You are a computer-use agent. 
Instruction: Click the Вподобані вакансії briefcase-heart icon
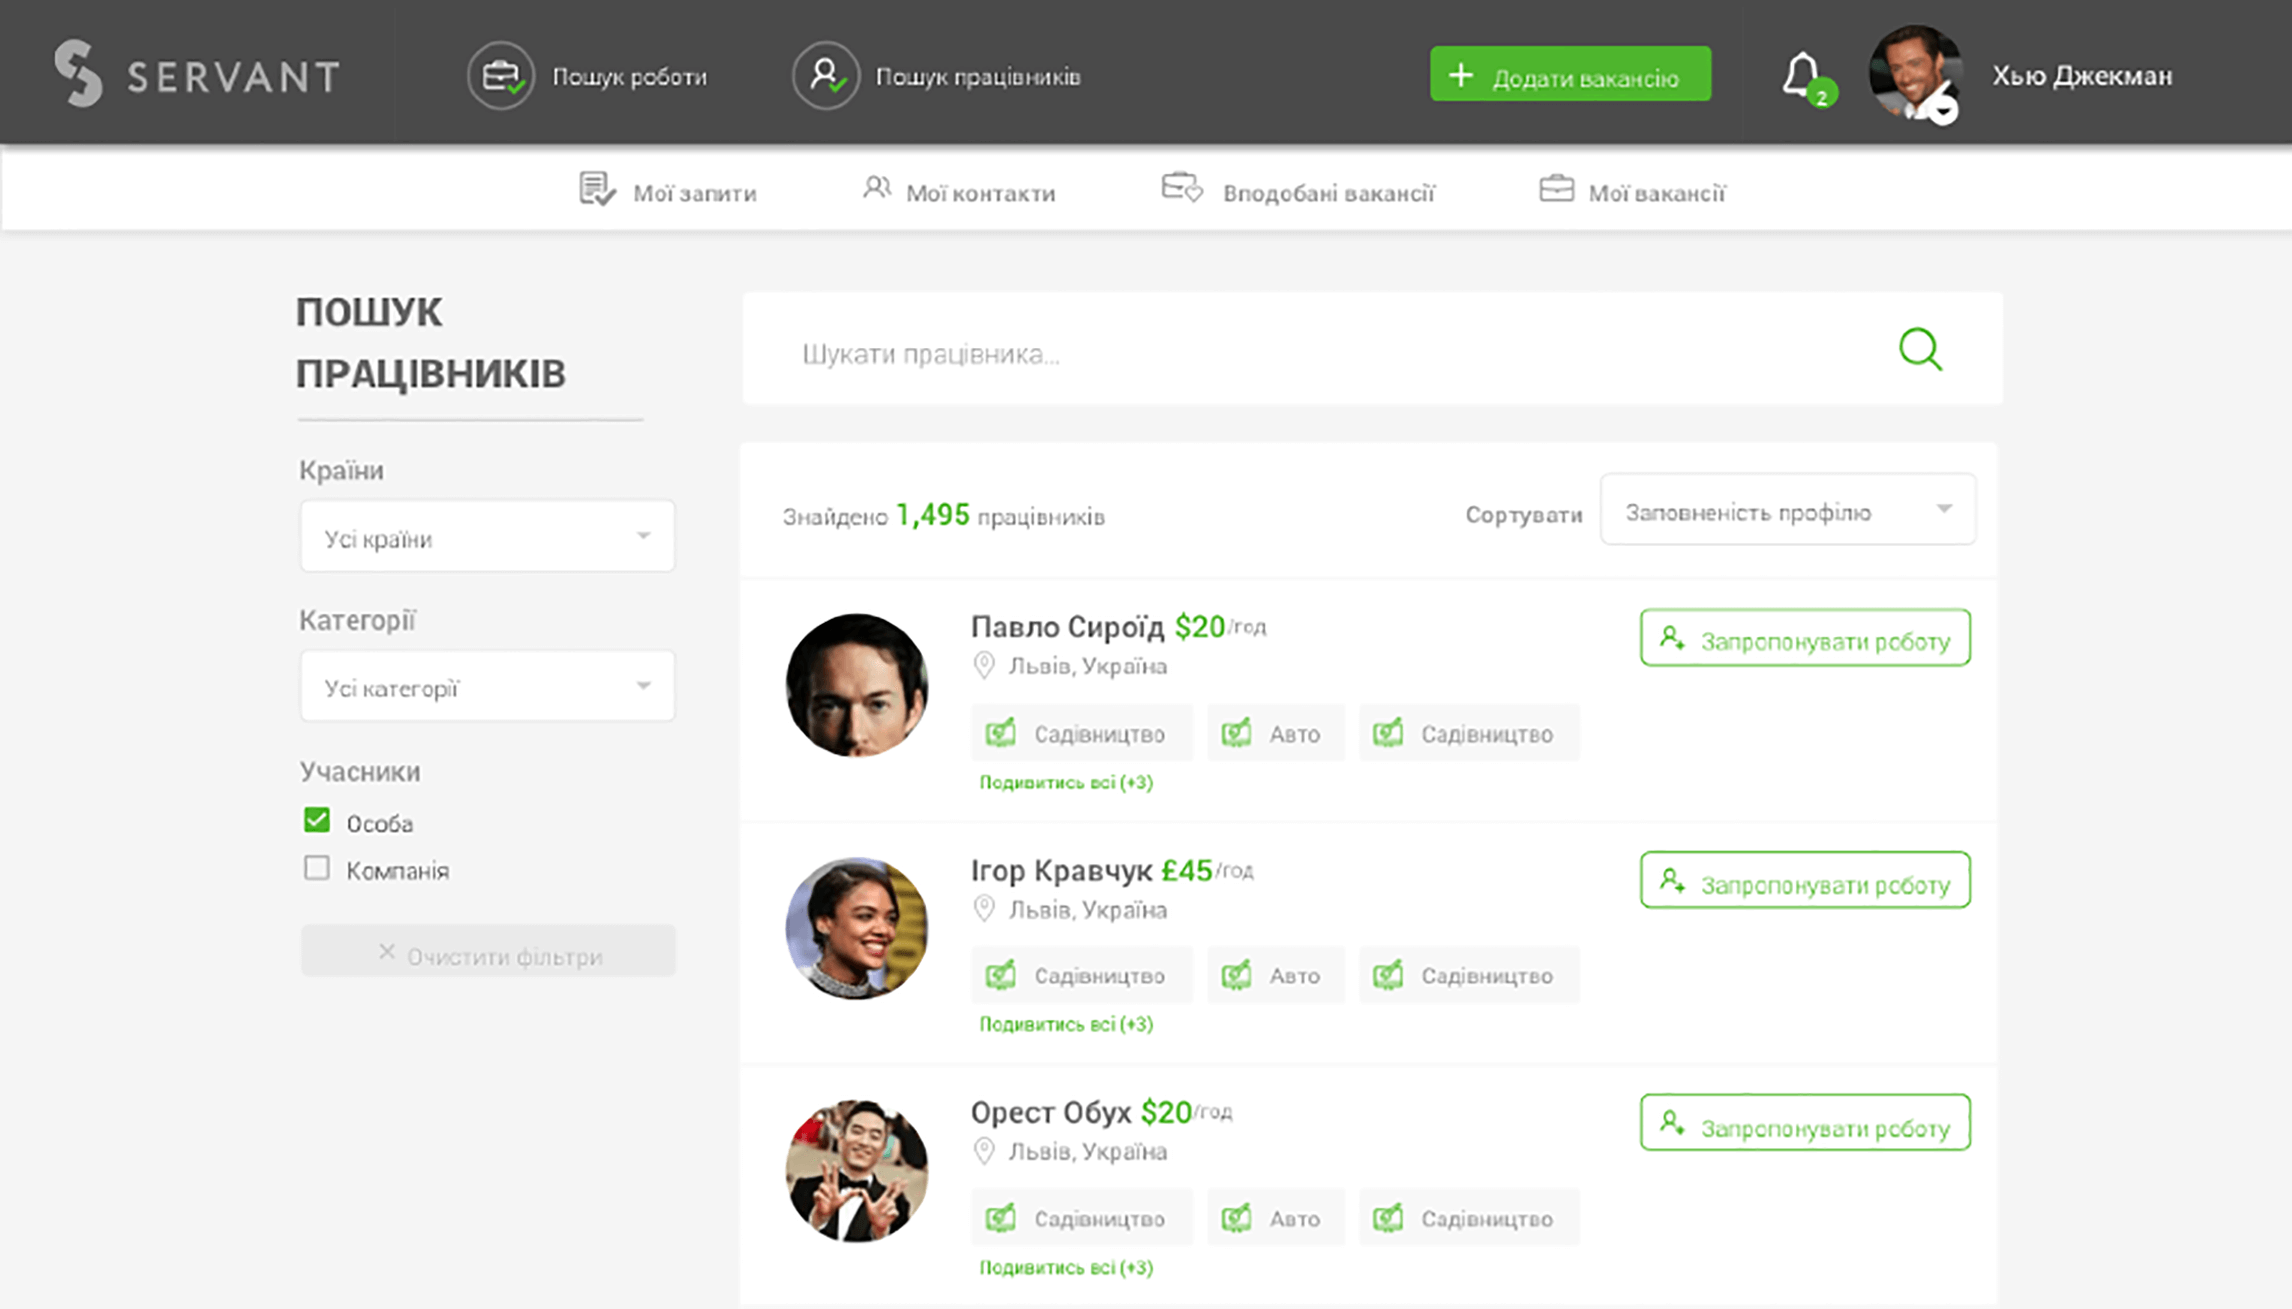tap(1181, 189)
